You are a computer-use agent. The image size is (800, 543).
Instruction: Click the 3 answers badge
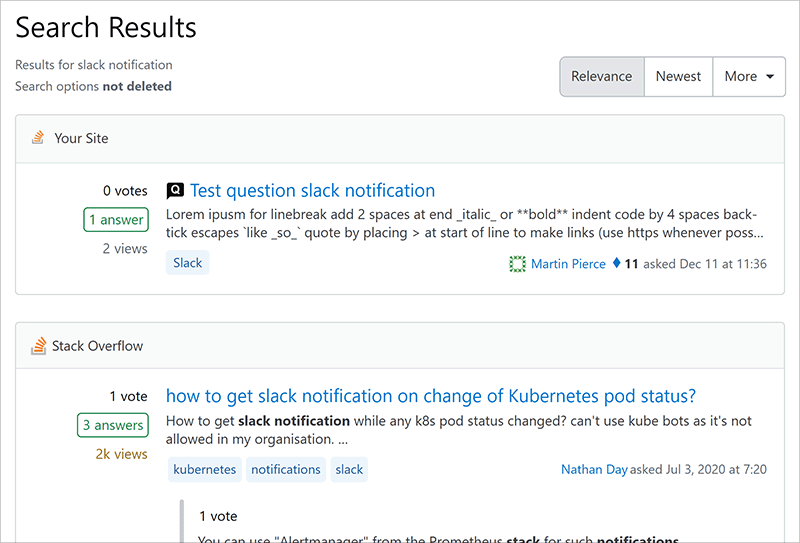tap(112, 425)
